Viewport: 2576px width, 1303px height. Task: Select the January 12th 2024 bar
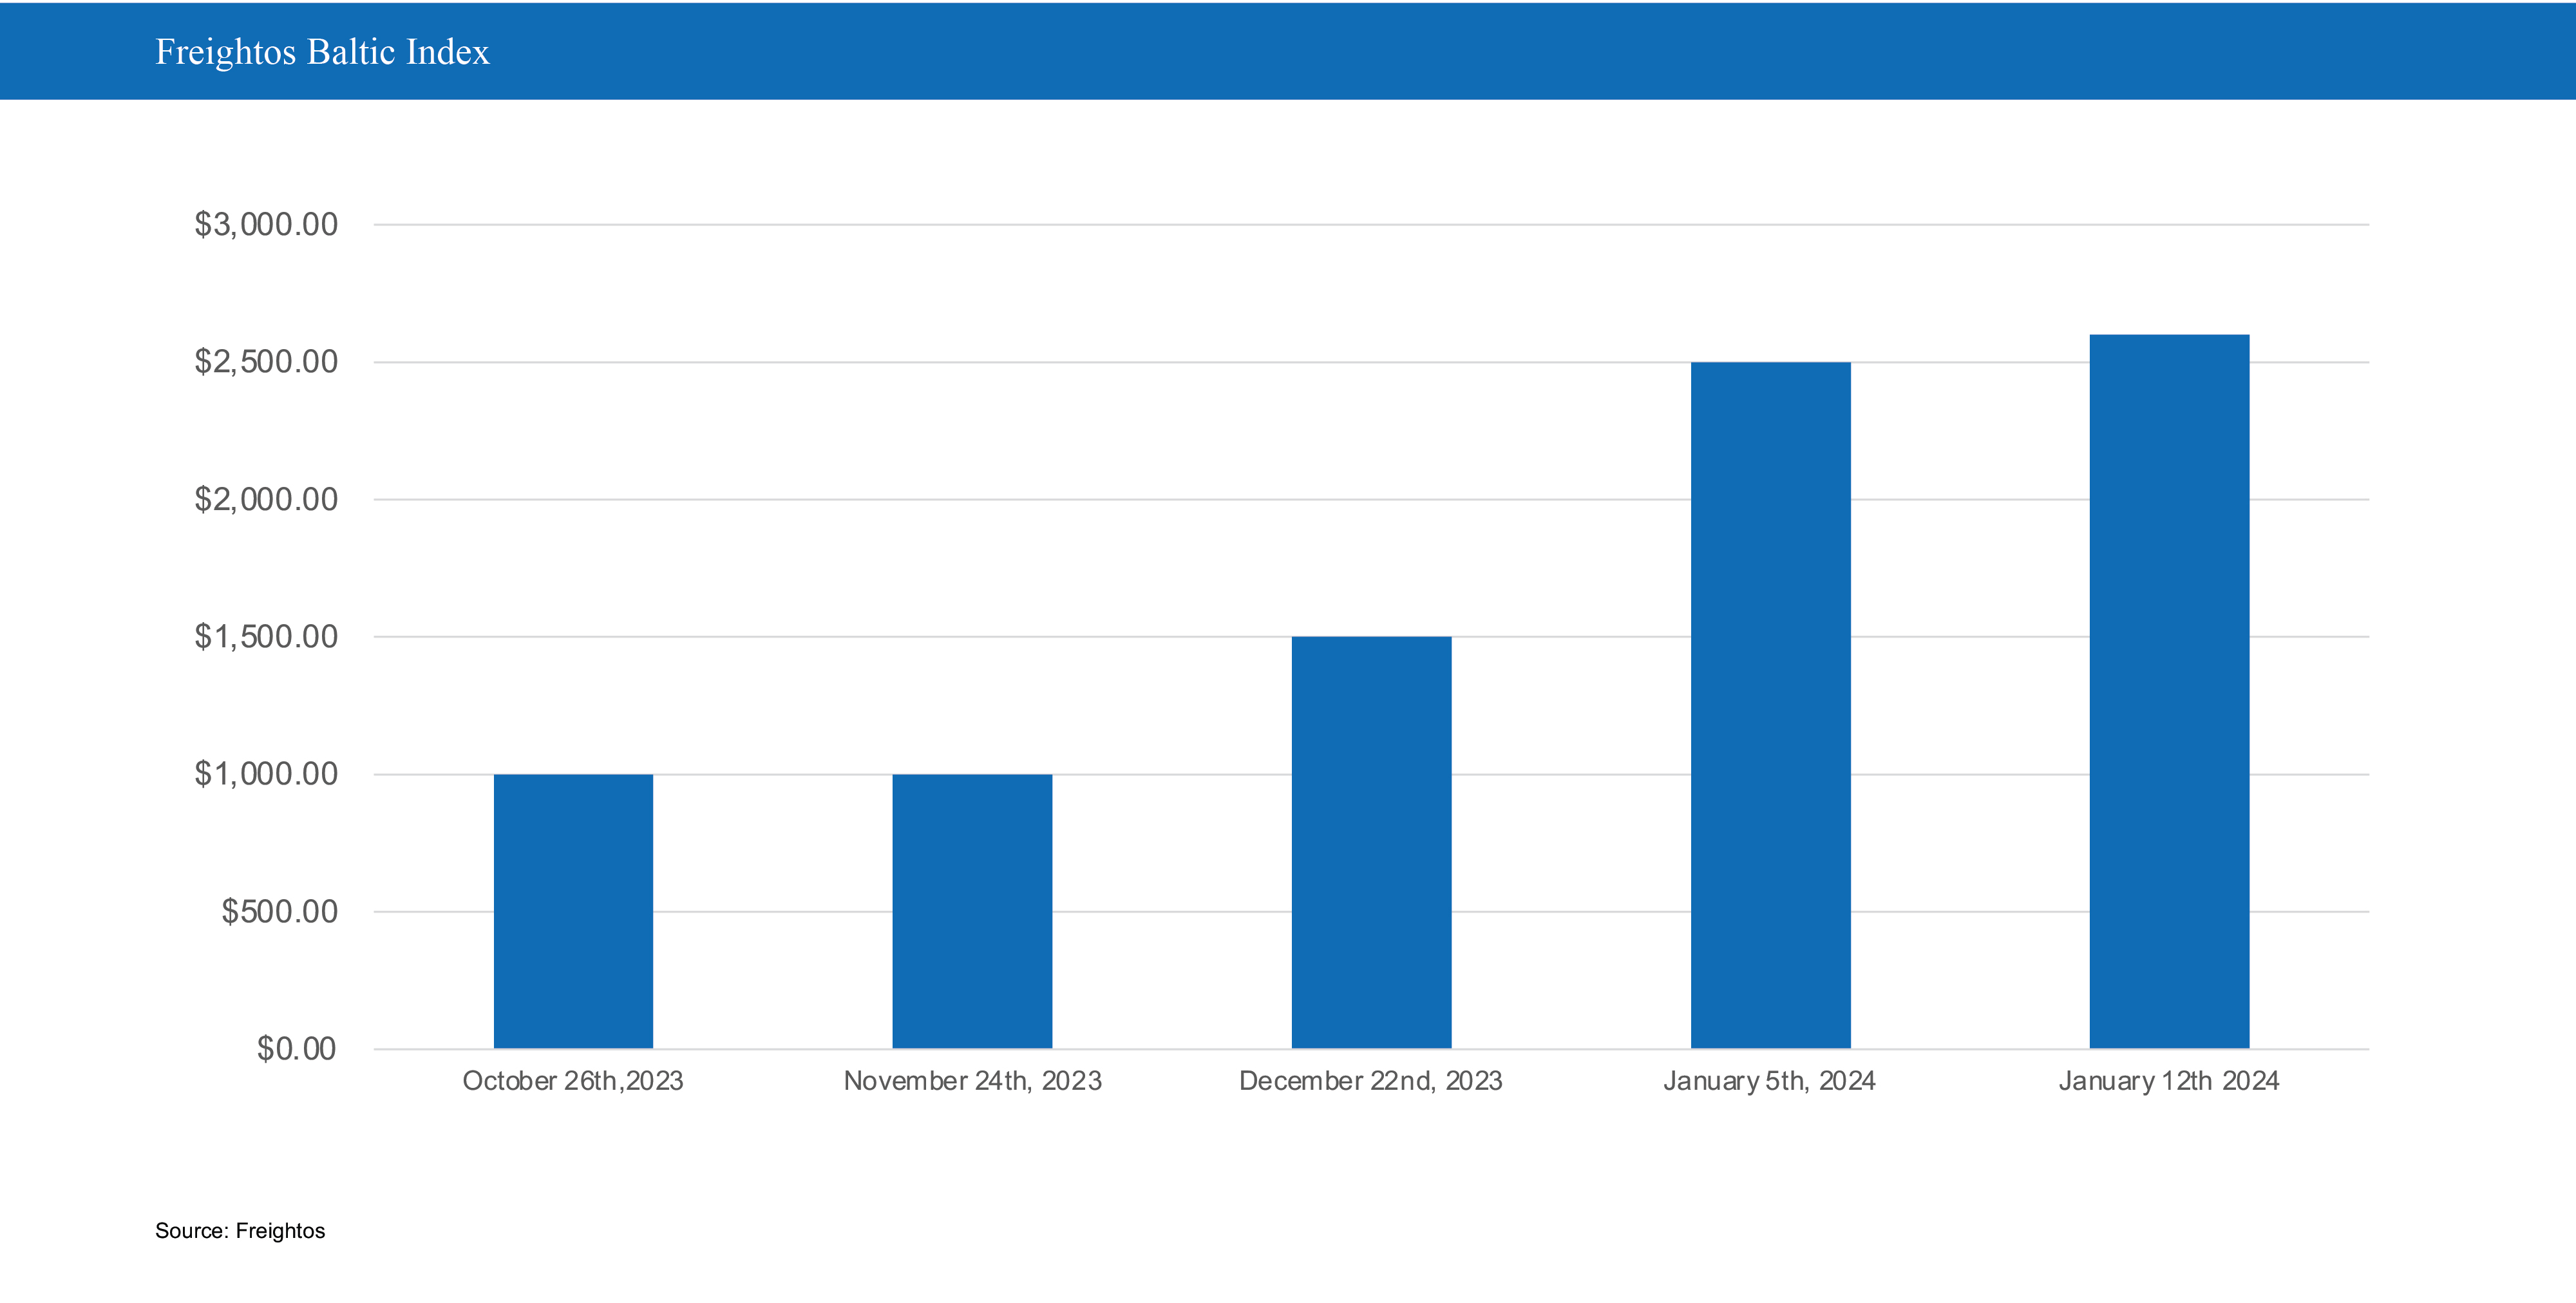[x=2169, y=691]
